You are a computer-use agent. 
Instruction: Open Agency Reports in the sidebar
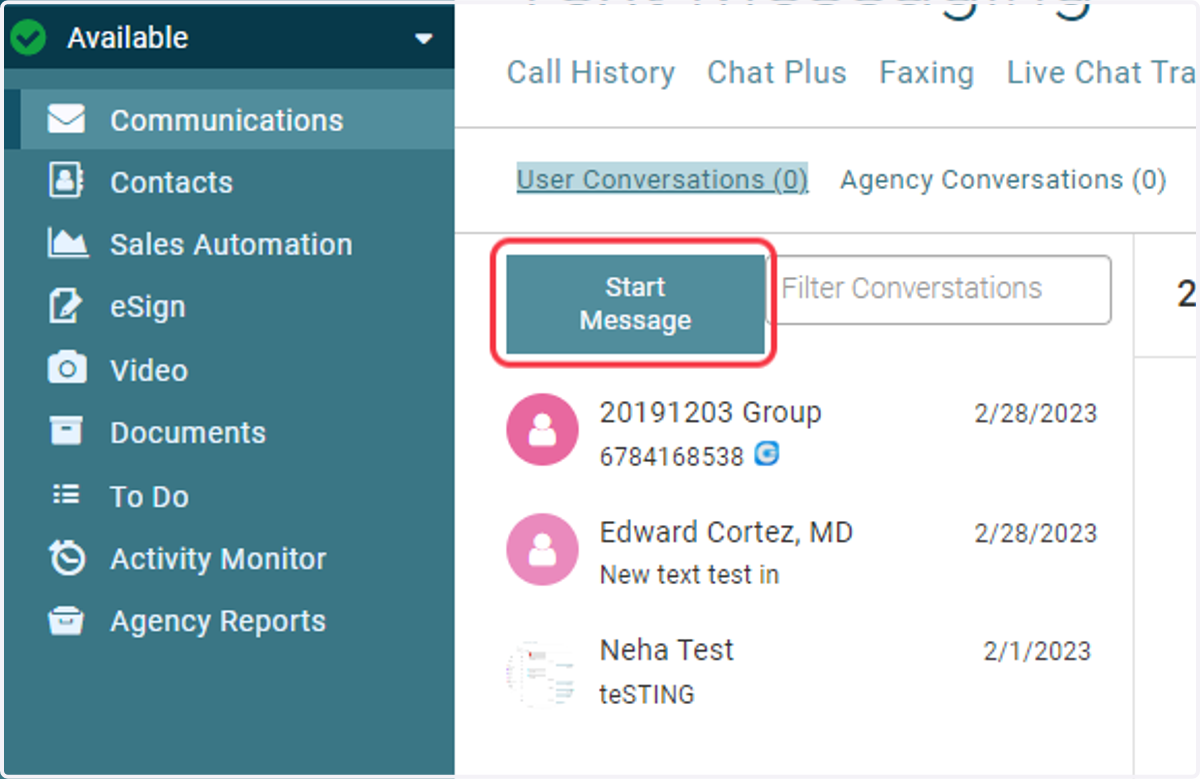[218, 621]
